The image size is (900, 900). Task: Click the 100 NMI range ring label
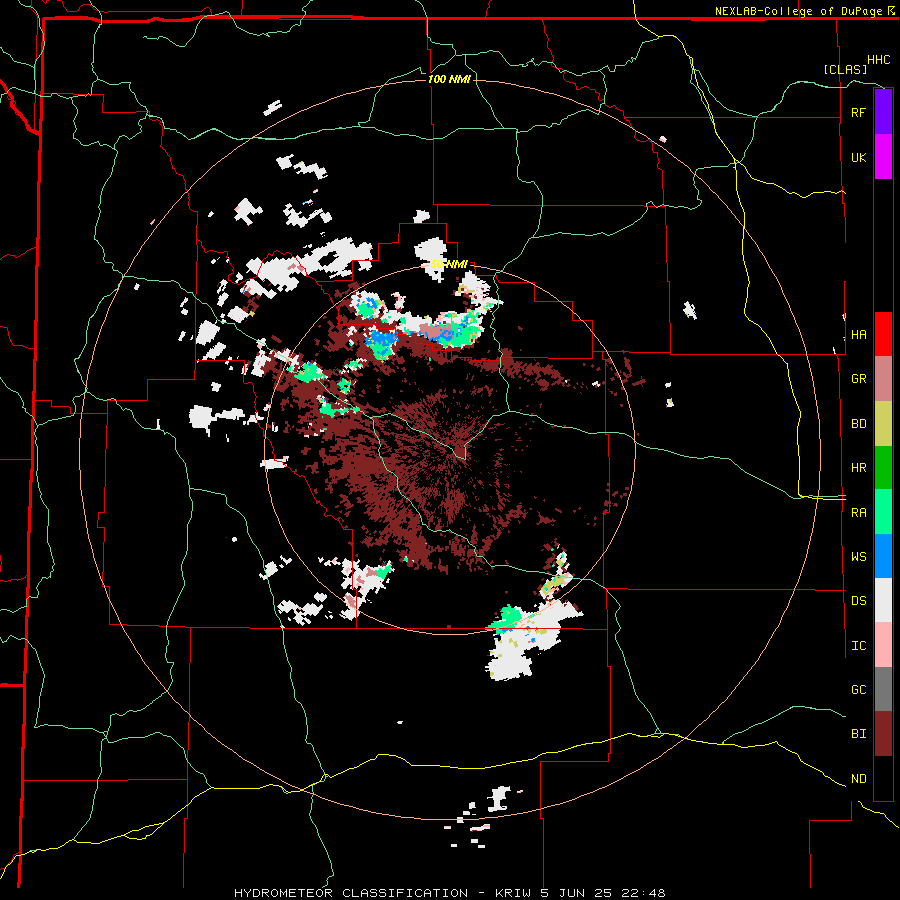tap(449, 79)
